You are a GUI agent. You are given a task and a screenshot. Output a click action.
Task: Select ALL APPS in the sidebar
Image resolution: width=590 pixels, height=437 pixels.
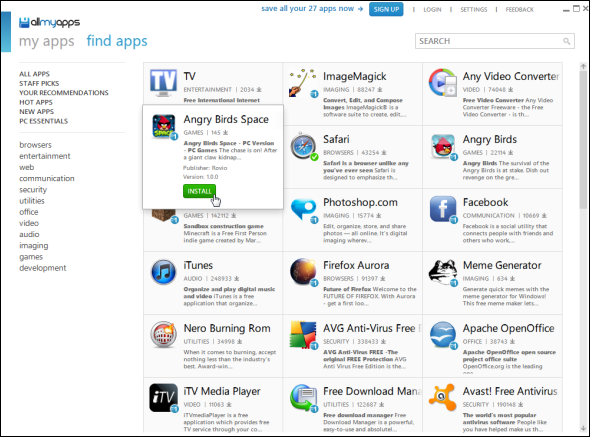35,74
